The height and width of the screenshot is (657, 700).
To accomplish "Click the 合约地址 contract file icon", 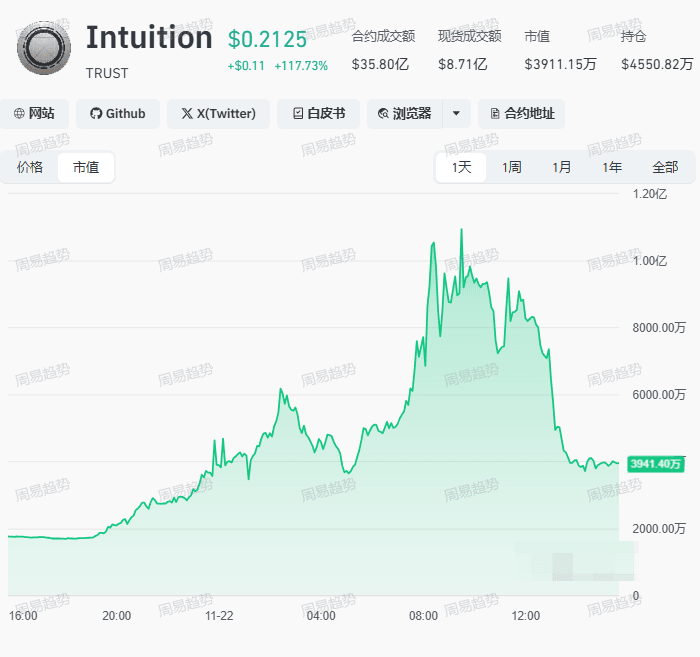I will (x=495, y=114).
